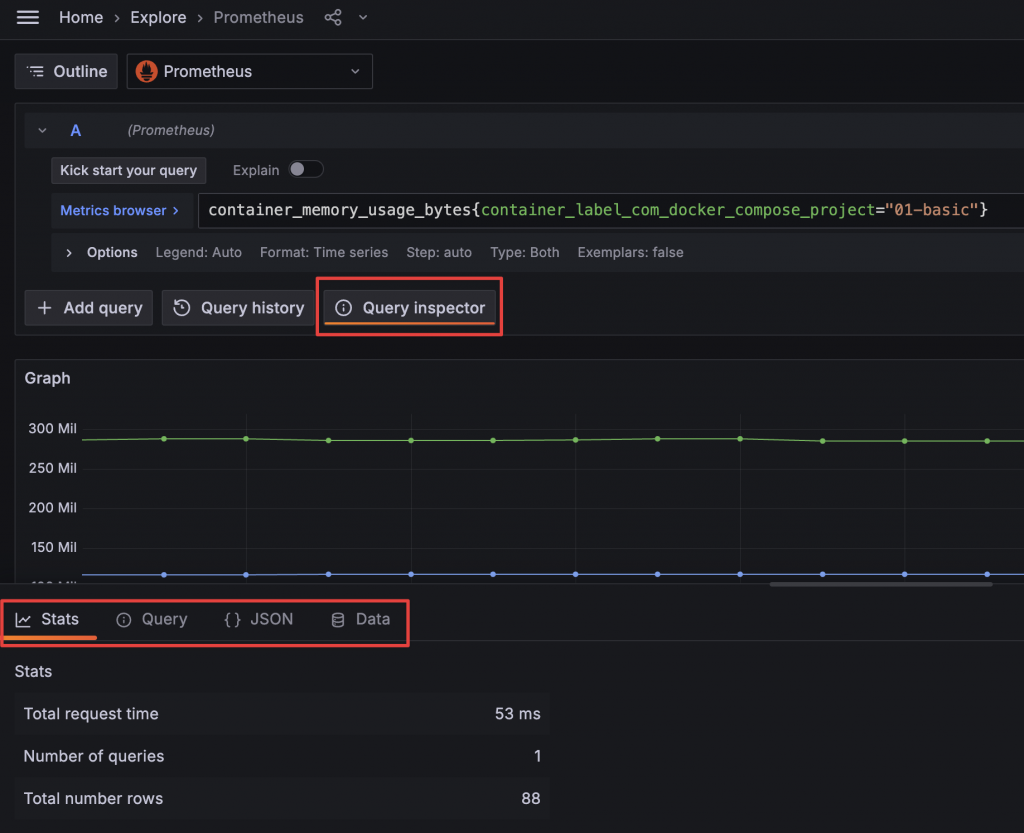Click the Total number rows label
The height and width of the screenshot is (833, 1024).
pyautogui.click(x=93, y=798)
